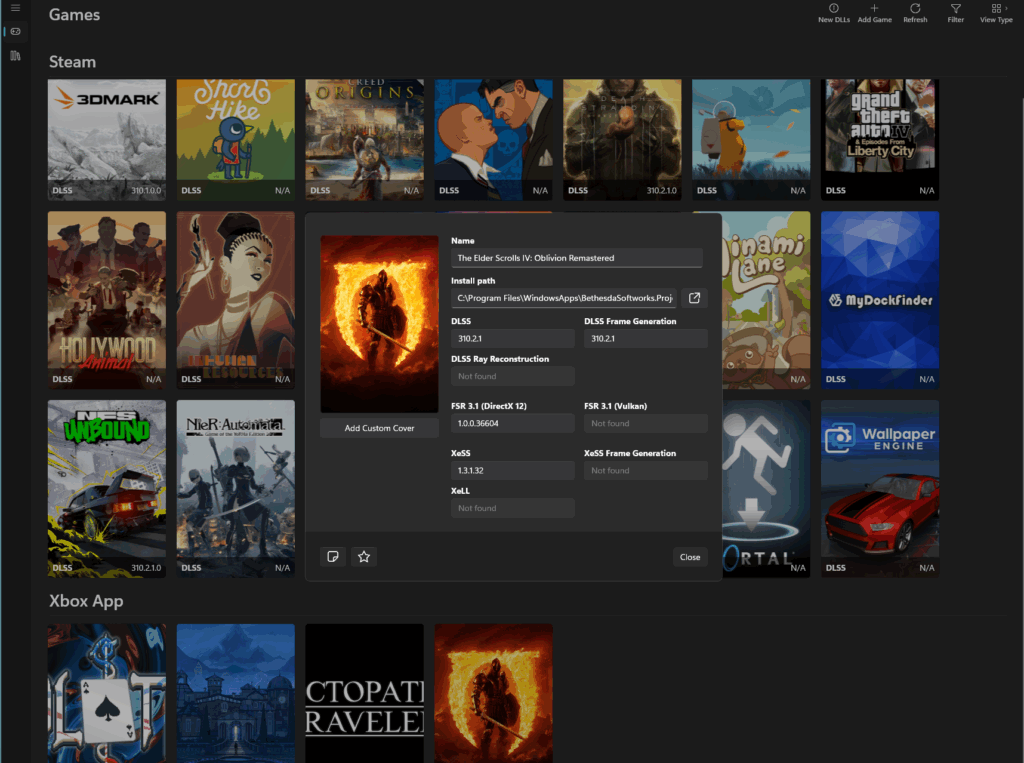Select the DLSS version box 310.2.1
This screenshot has width=1024, height=763.
[513, 338]
